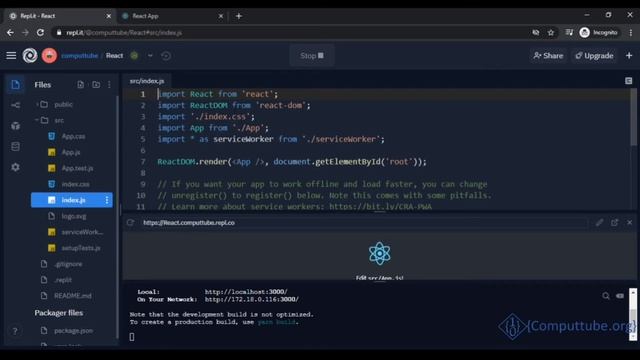The width and height of the screenshot is (640, 360).
Task: Click editor line 7 ReactDOM.render code
Action: pyautogui.click(x=292, y=162)
